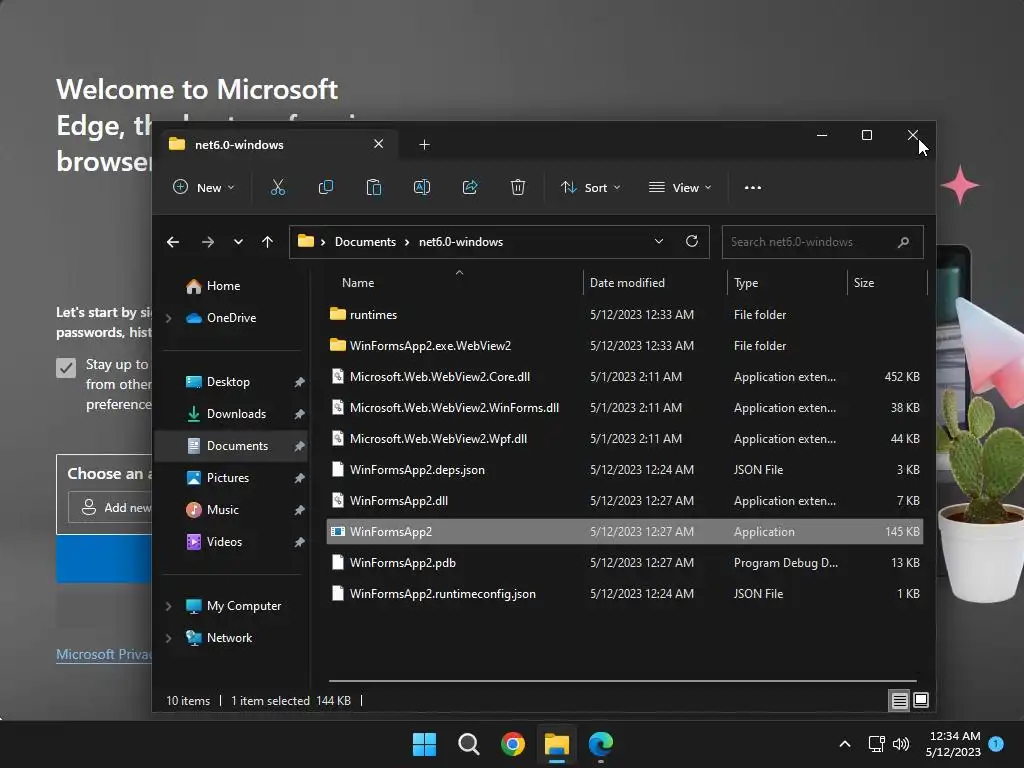This screenshot has width=1024, height=768.
Task: Open the View dropdown
Action: click(x=680, y=187)
